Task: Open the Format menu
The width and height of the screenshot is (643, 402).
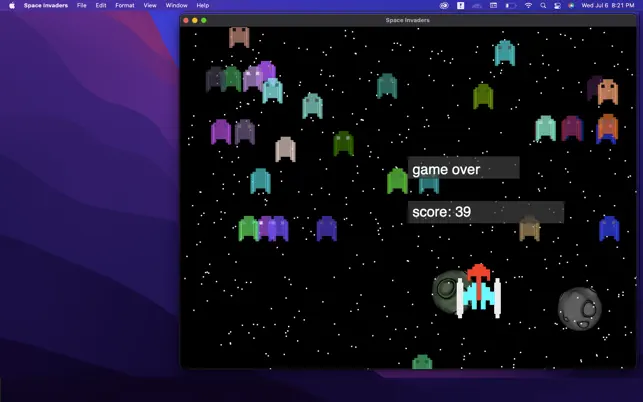Action: click(x=125, y=5)
